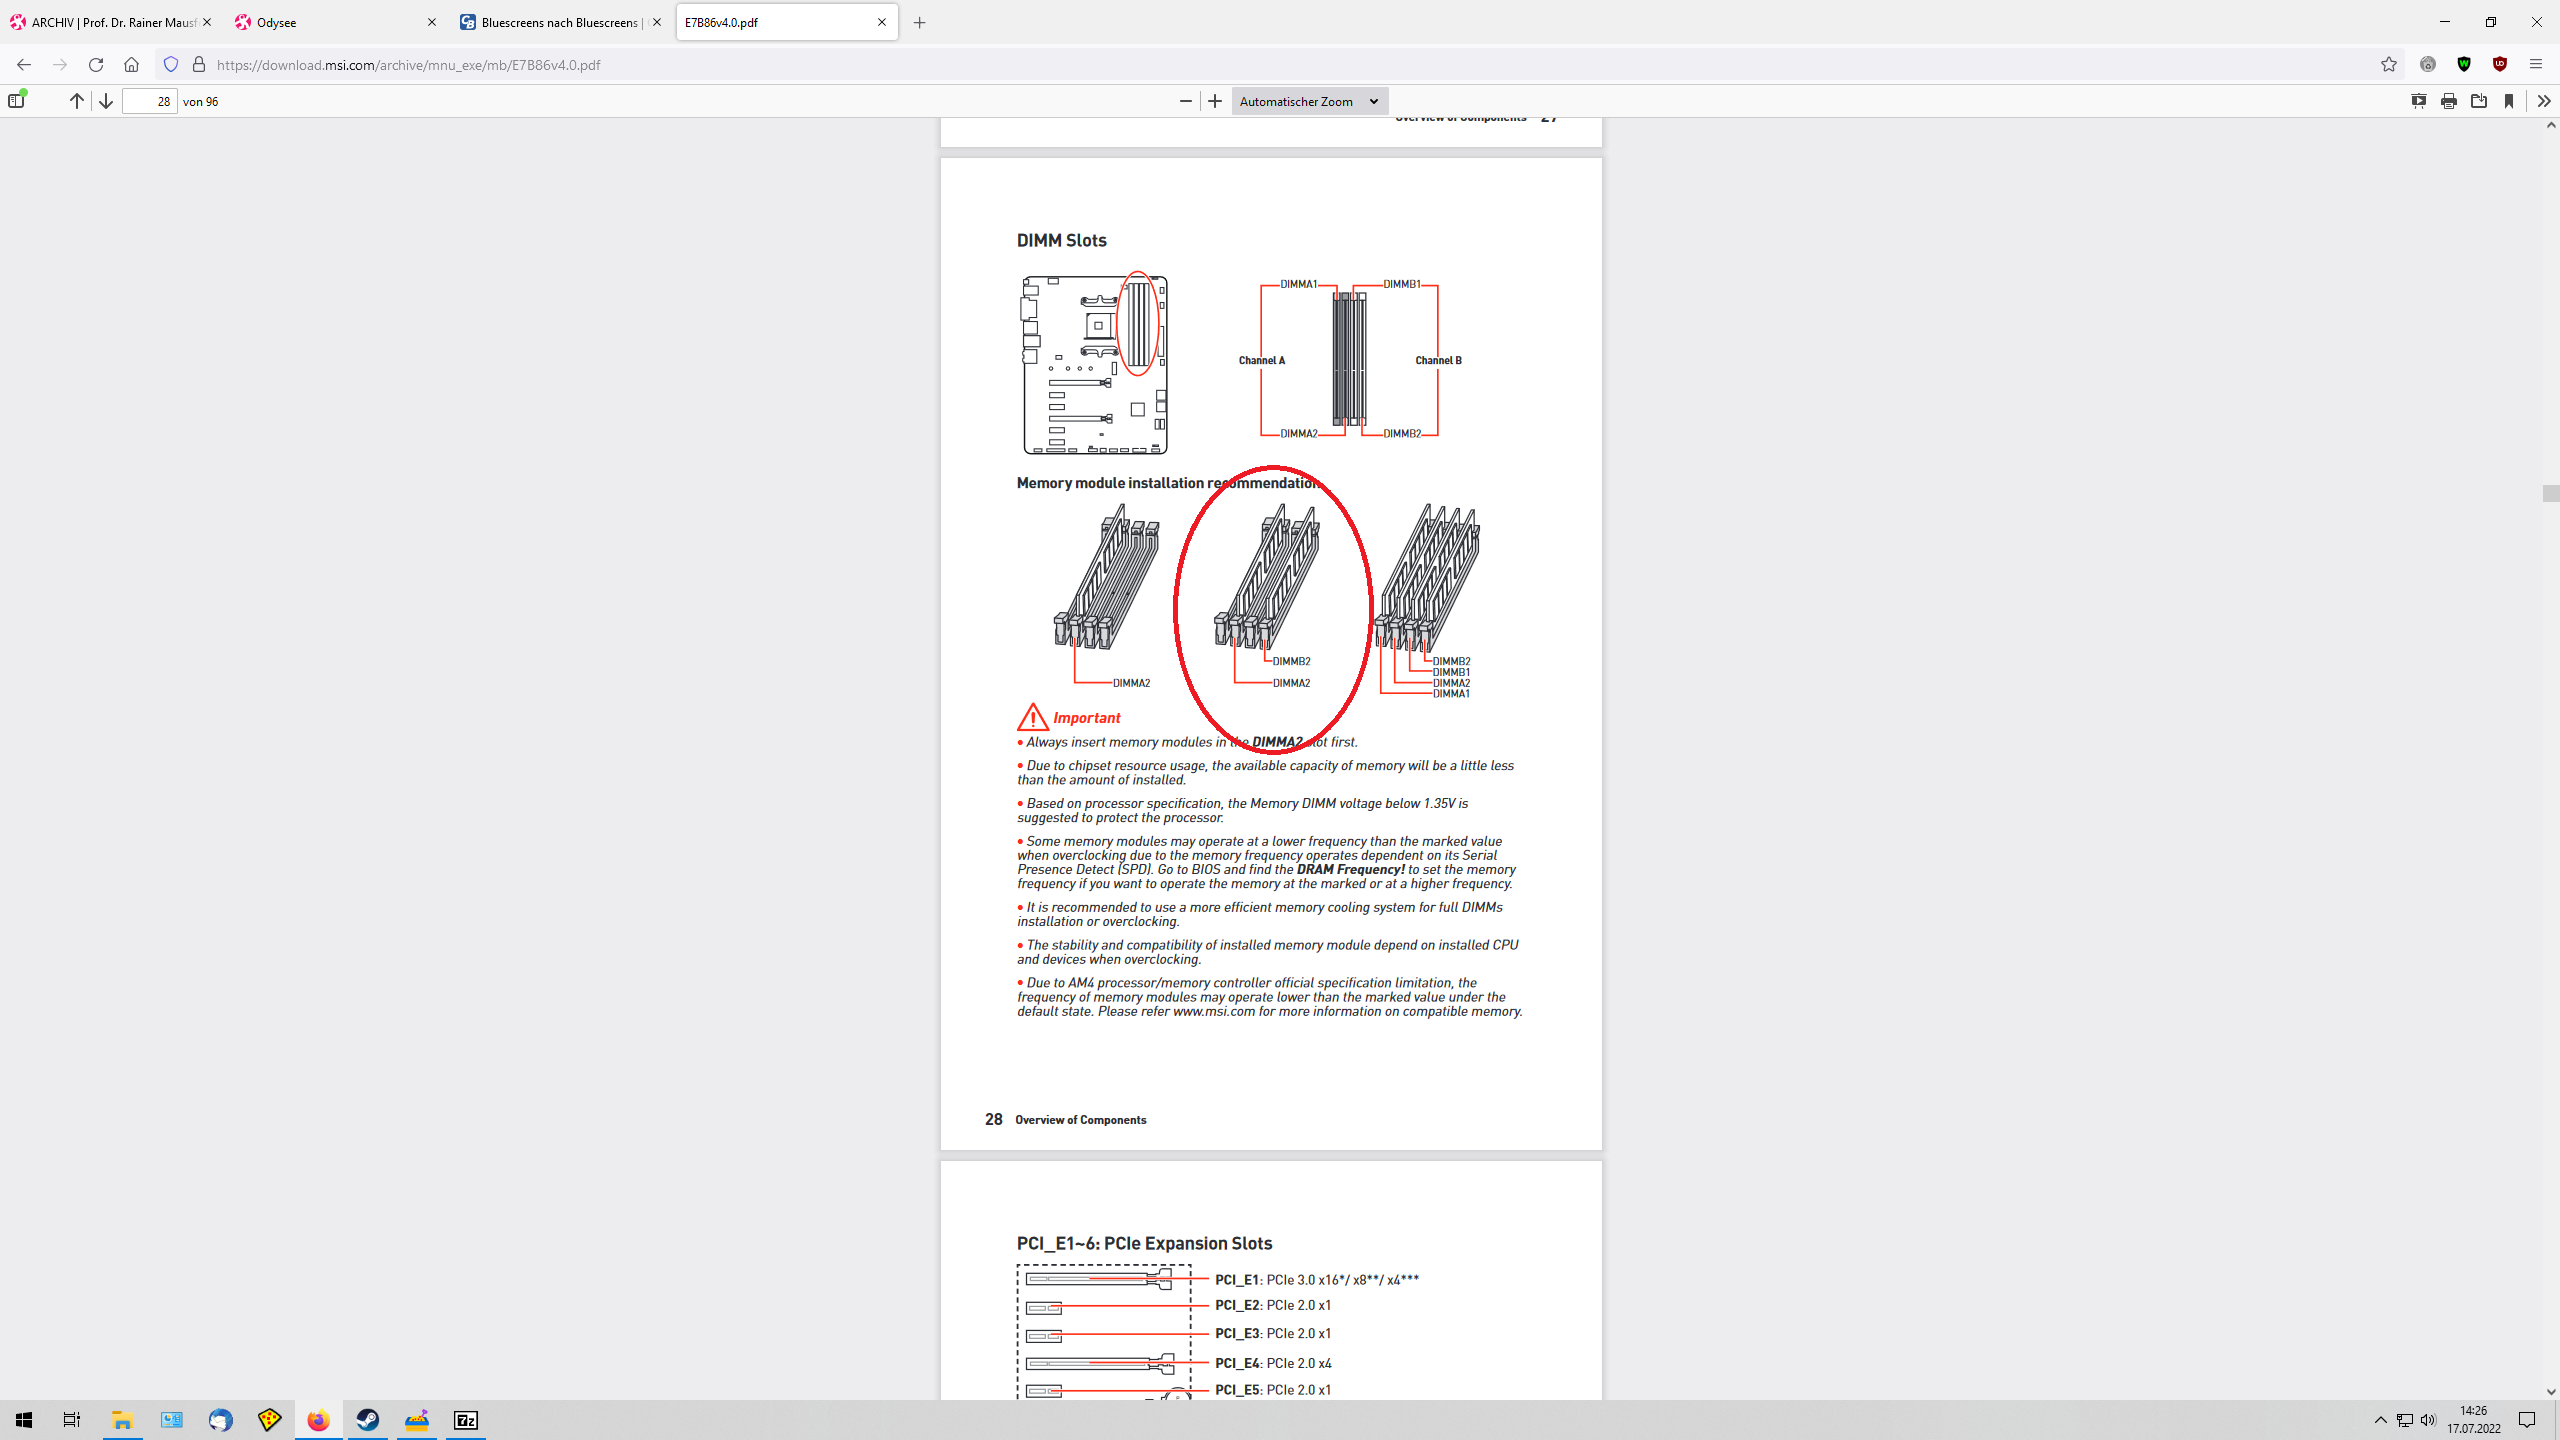Toggle tracking protection via the shield icon
Screen dimensions: 2560x1440
[x=171, y=65]
